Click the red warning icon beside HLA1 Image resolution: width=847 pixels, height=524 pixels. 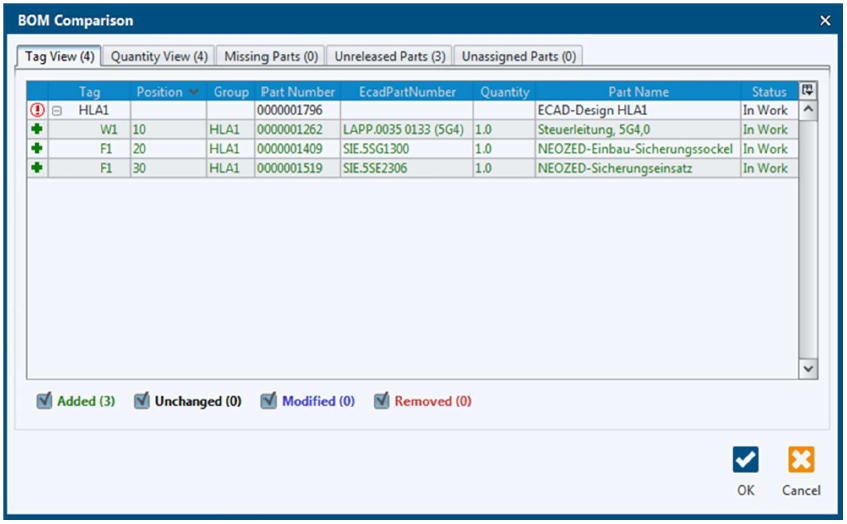point(38,111)
